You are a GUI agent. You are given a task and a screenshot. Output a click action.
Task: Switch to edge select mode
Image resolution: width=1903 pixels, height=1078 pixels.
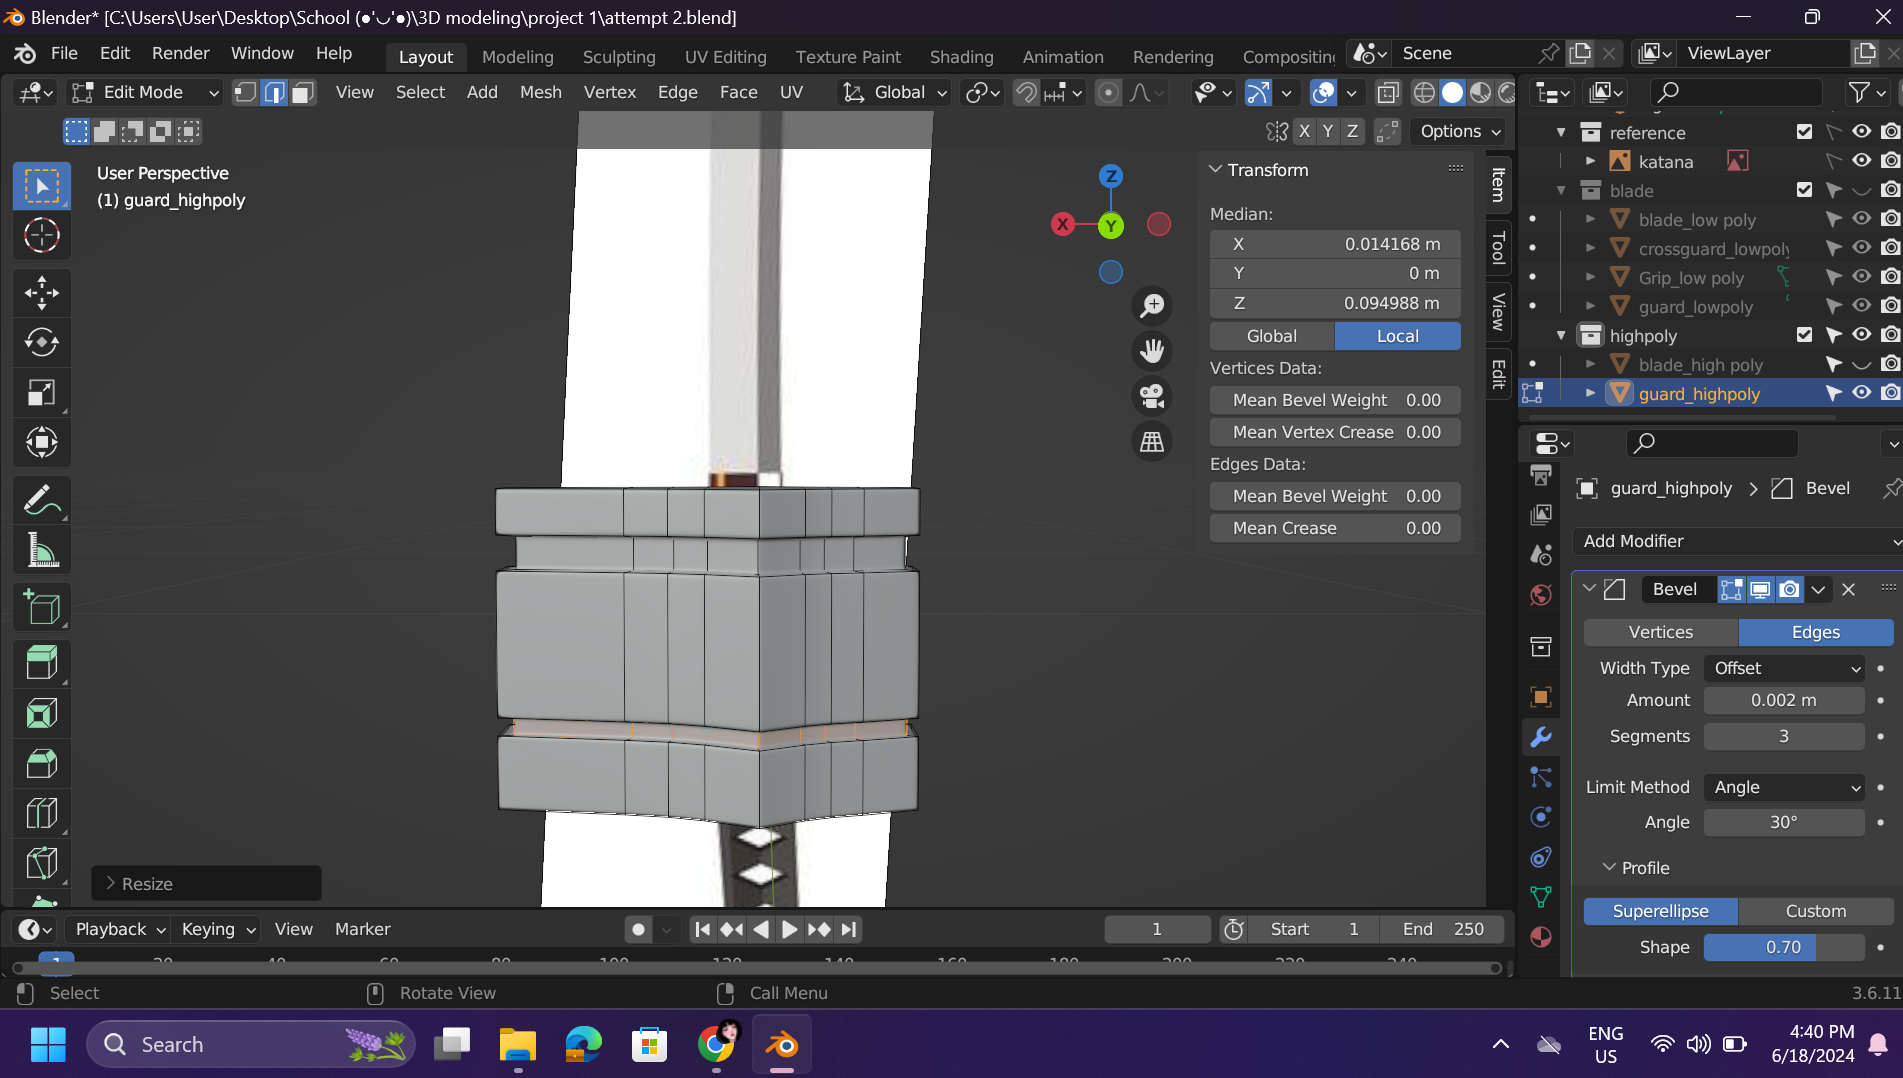(x=274, y=92)
